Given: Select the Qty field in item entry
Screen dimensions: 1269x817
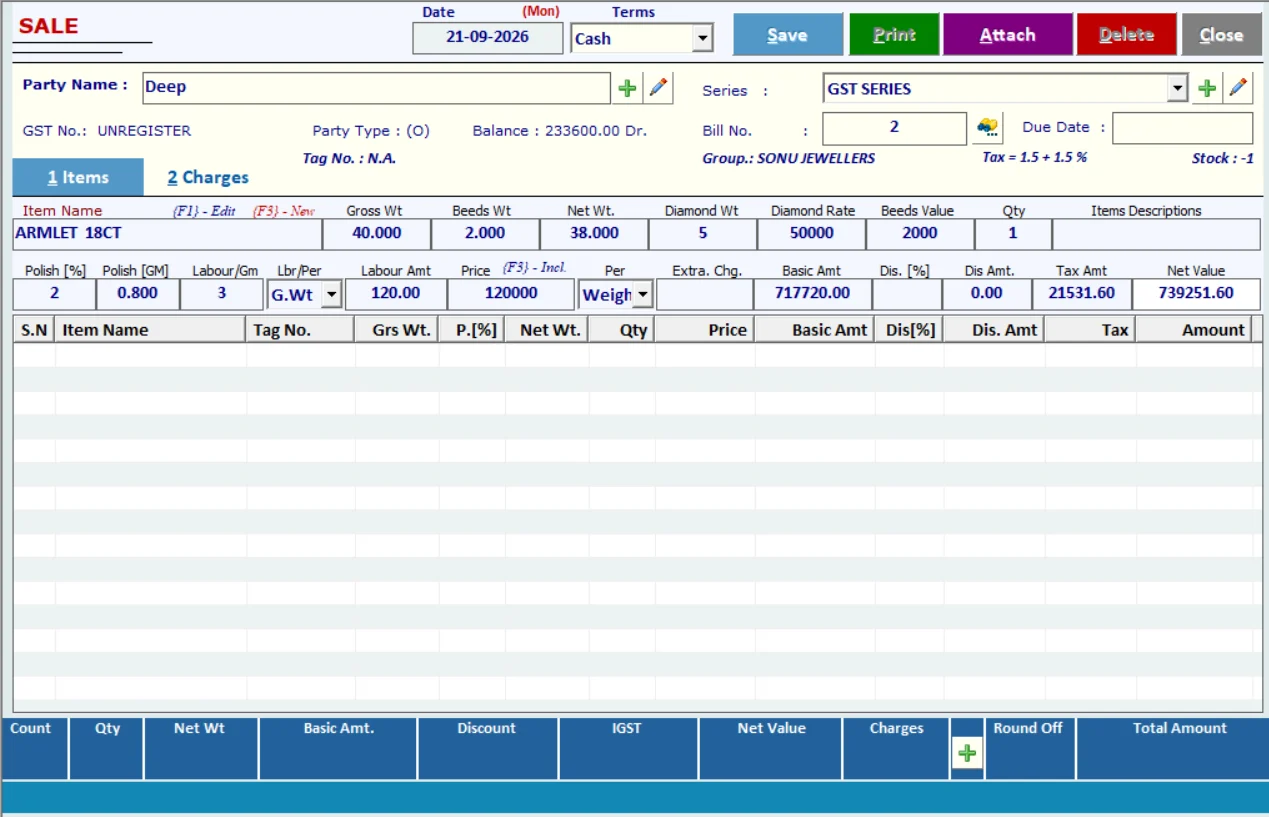Looking at the screenshot, I should tap(1013, 233).
